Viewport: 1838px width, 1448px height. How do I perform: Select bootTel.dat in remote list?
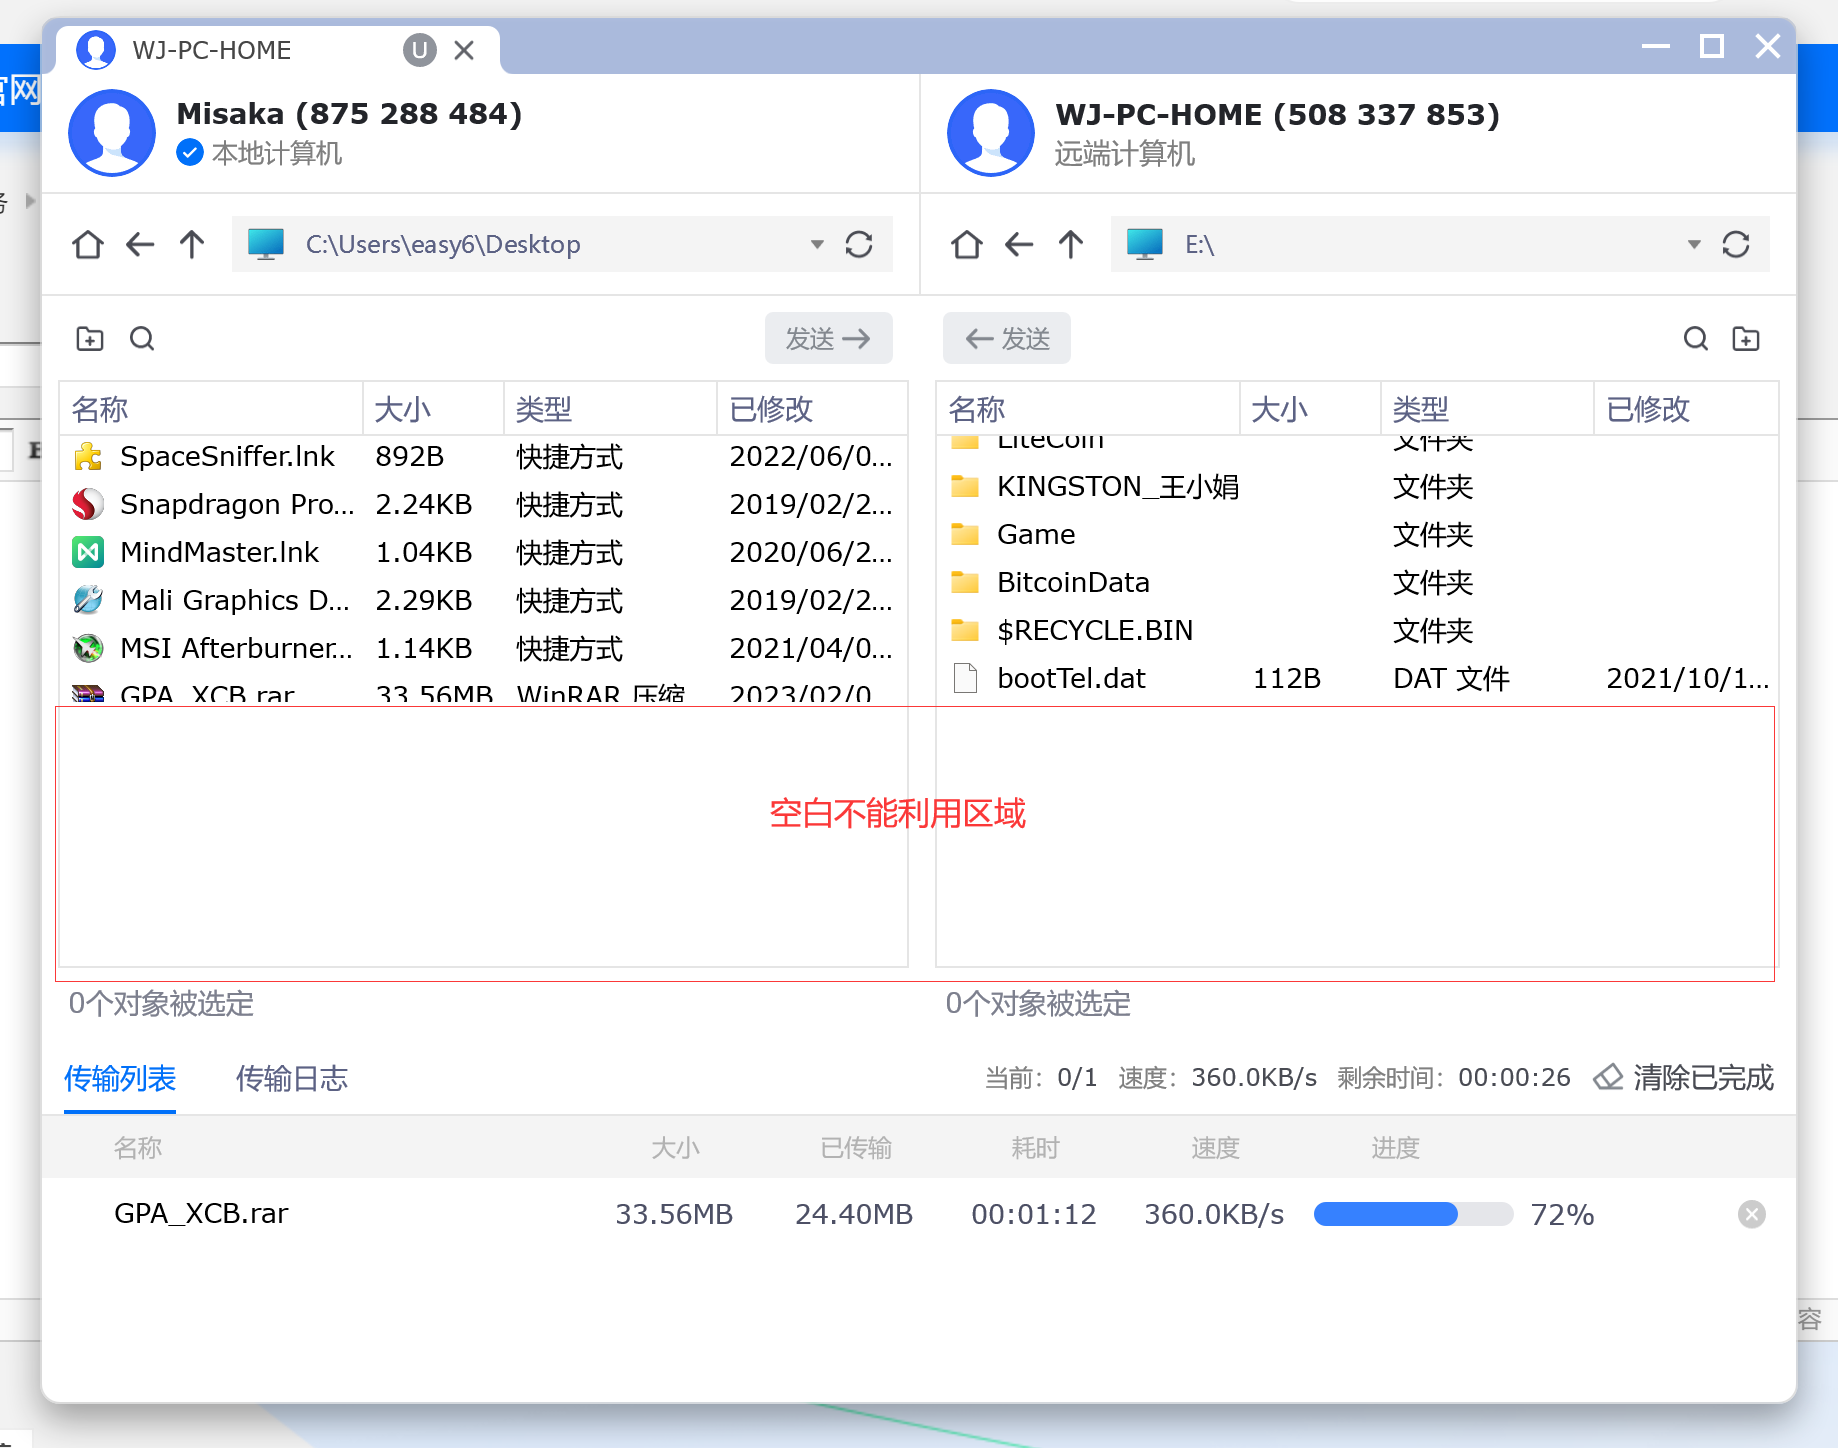pos(1357,678)
